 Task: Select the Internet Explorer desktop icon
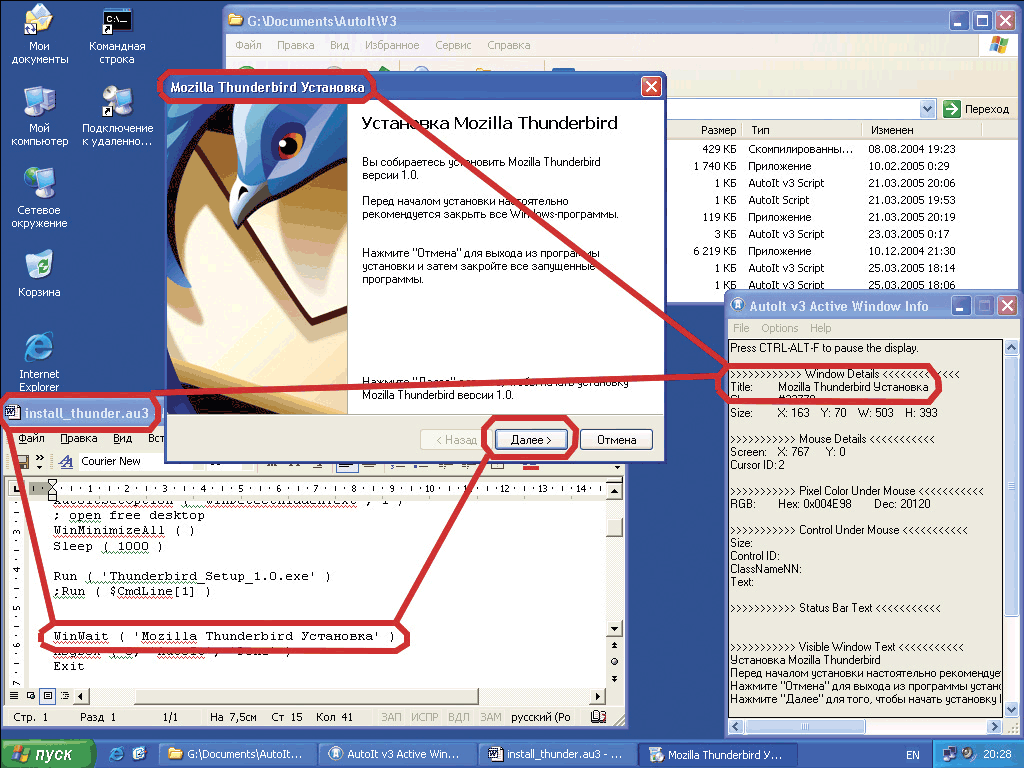tap(39, 362)
